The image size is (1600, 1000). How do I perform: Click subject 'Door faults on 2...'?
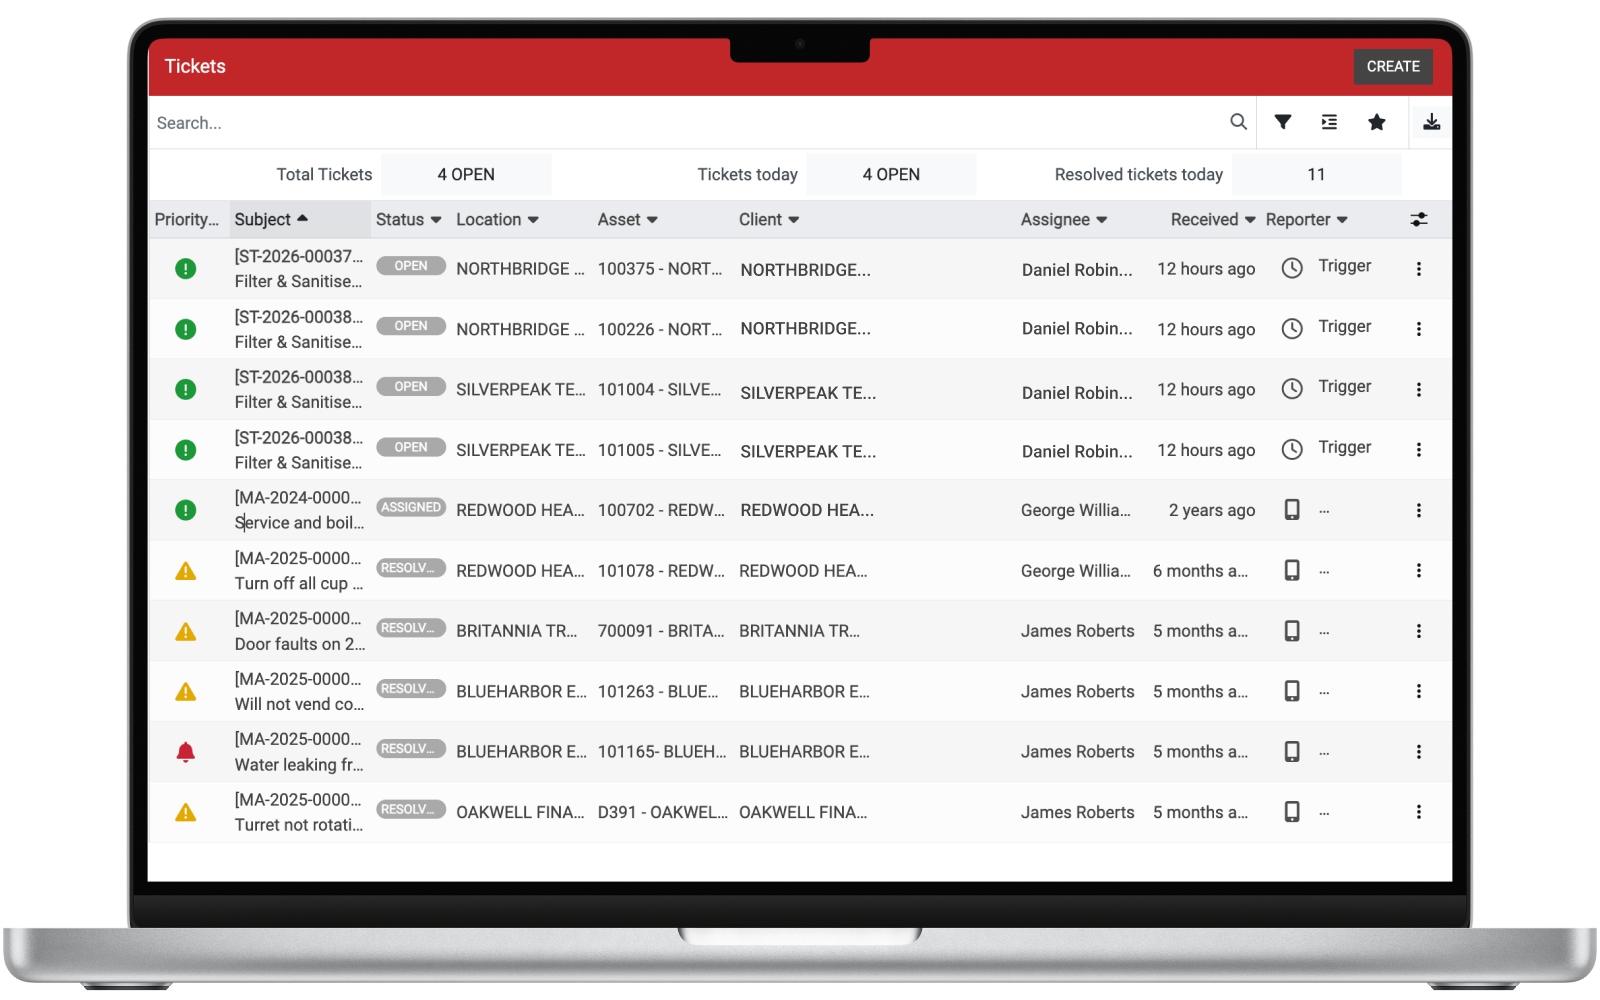300,644
